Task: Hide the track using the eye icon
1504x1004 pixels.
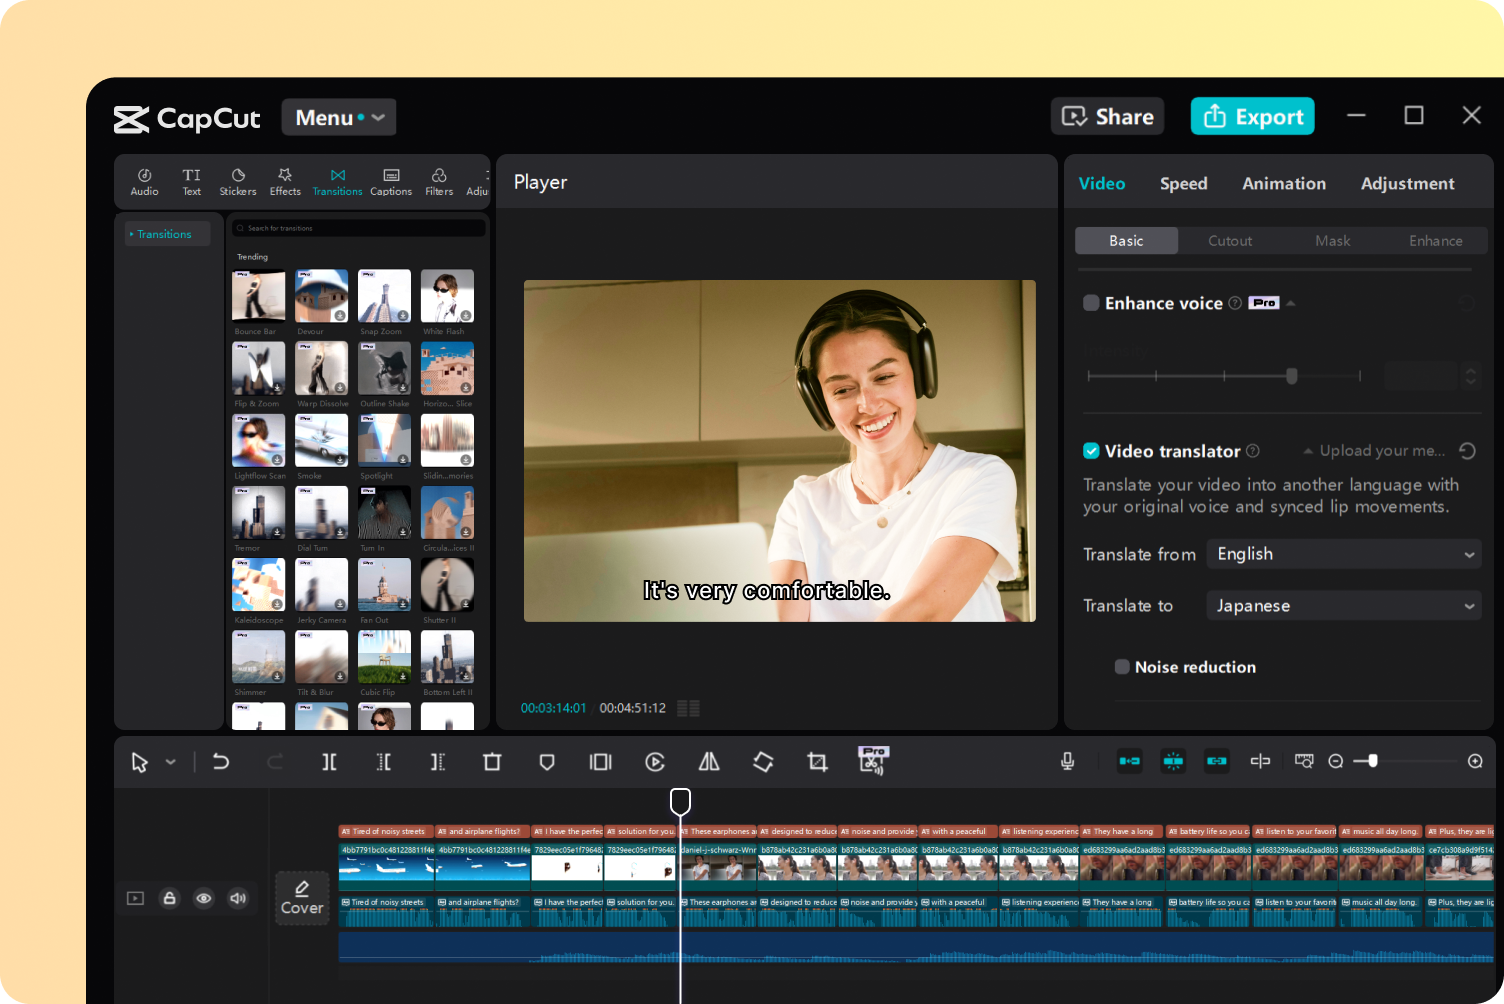Action: [204, 898]
